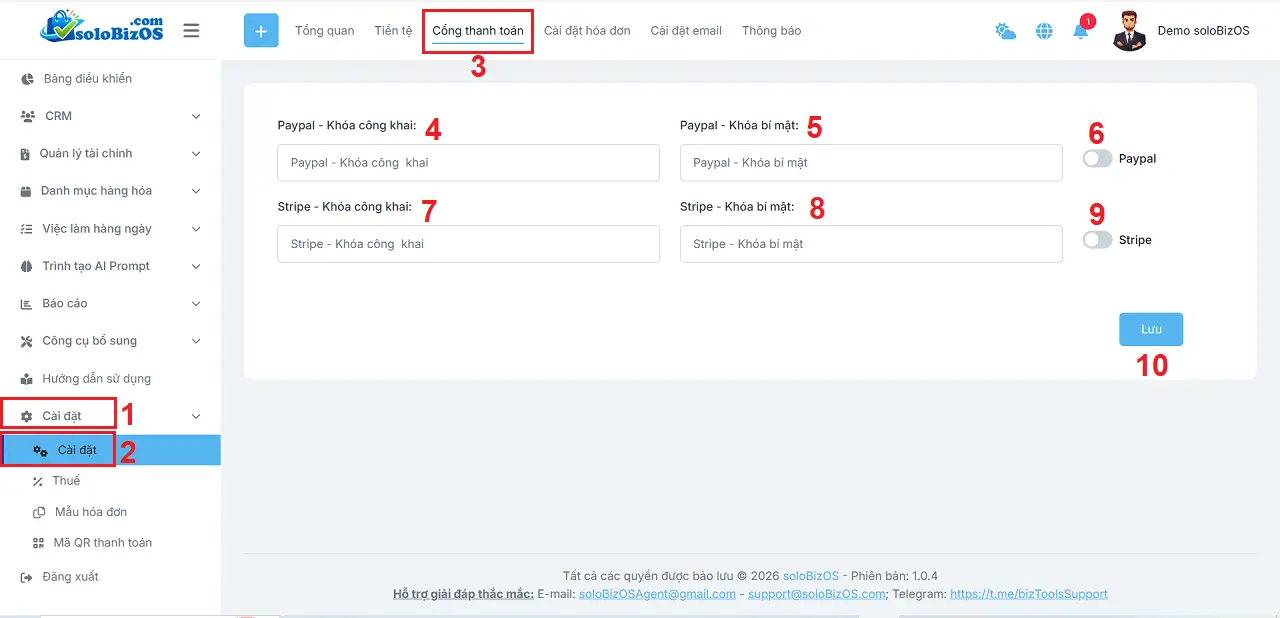Click the Lưu save button

pos(1151,329)
